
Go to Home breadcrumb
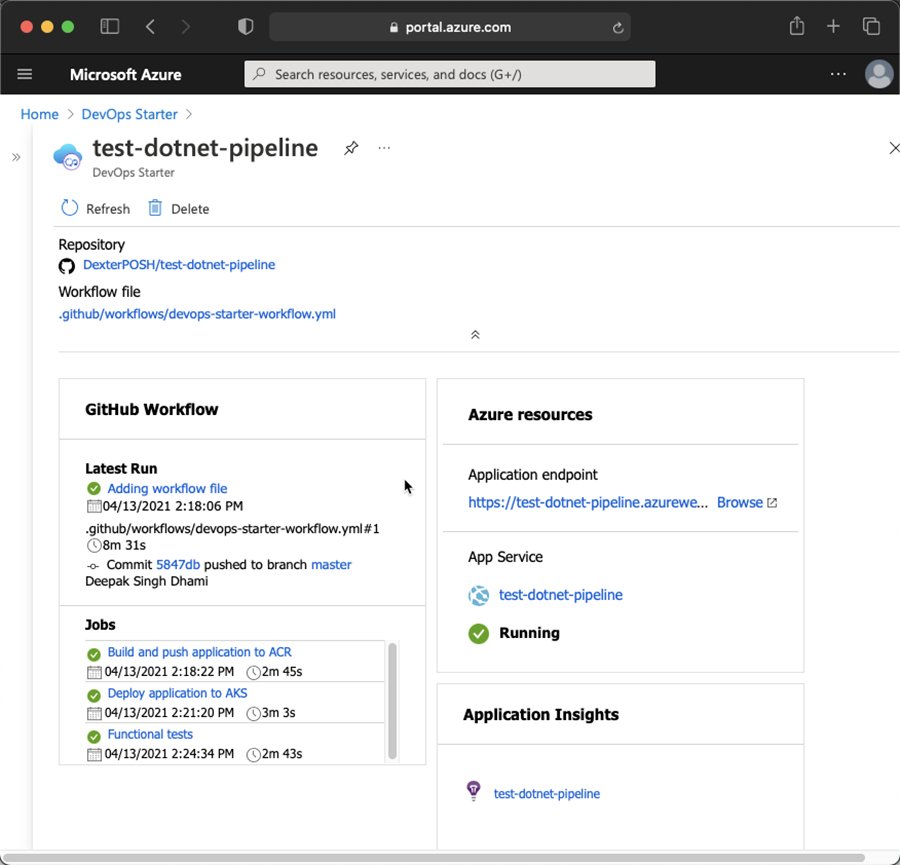39,114
